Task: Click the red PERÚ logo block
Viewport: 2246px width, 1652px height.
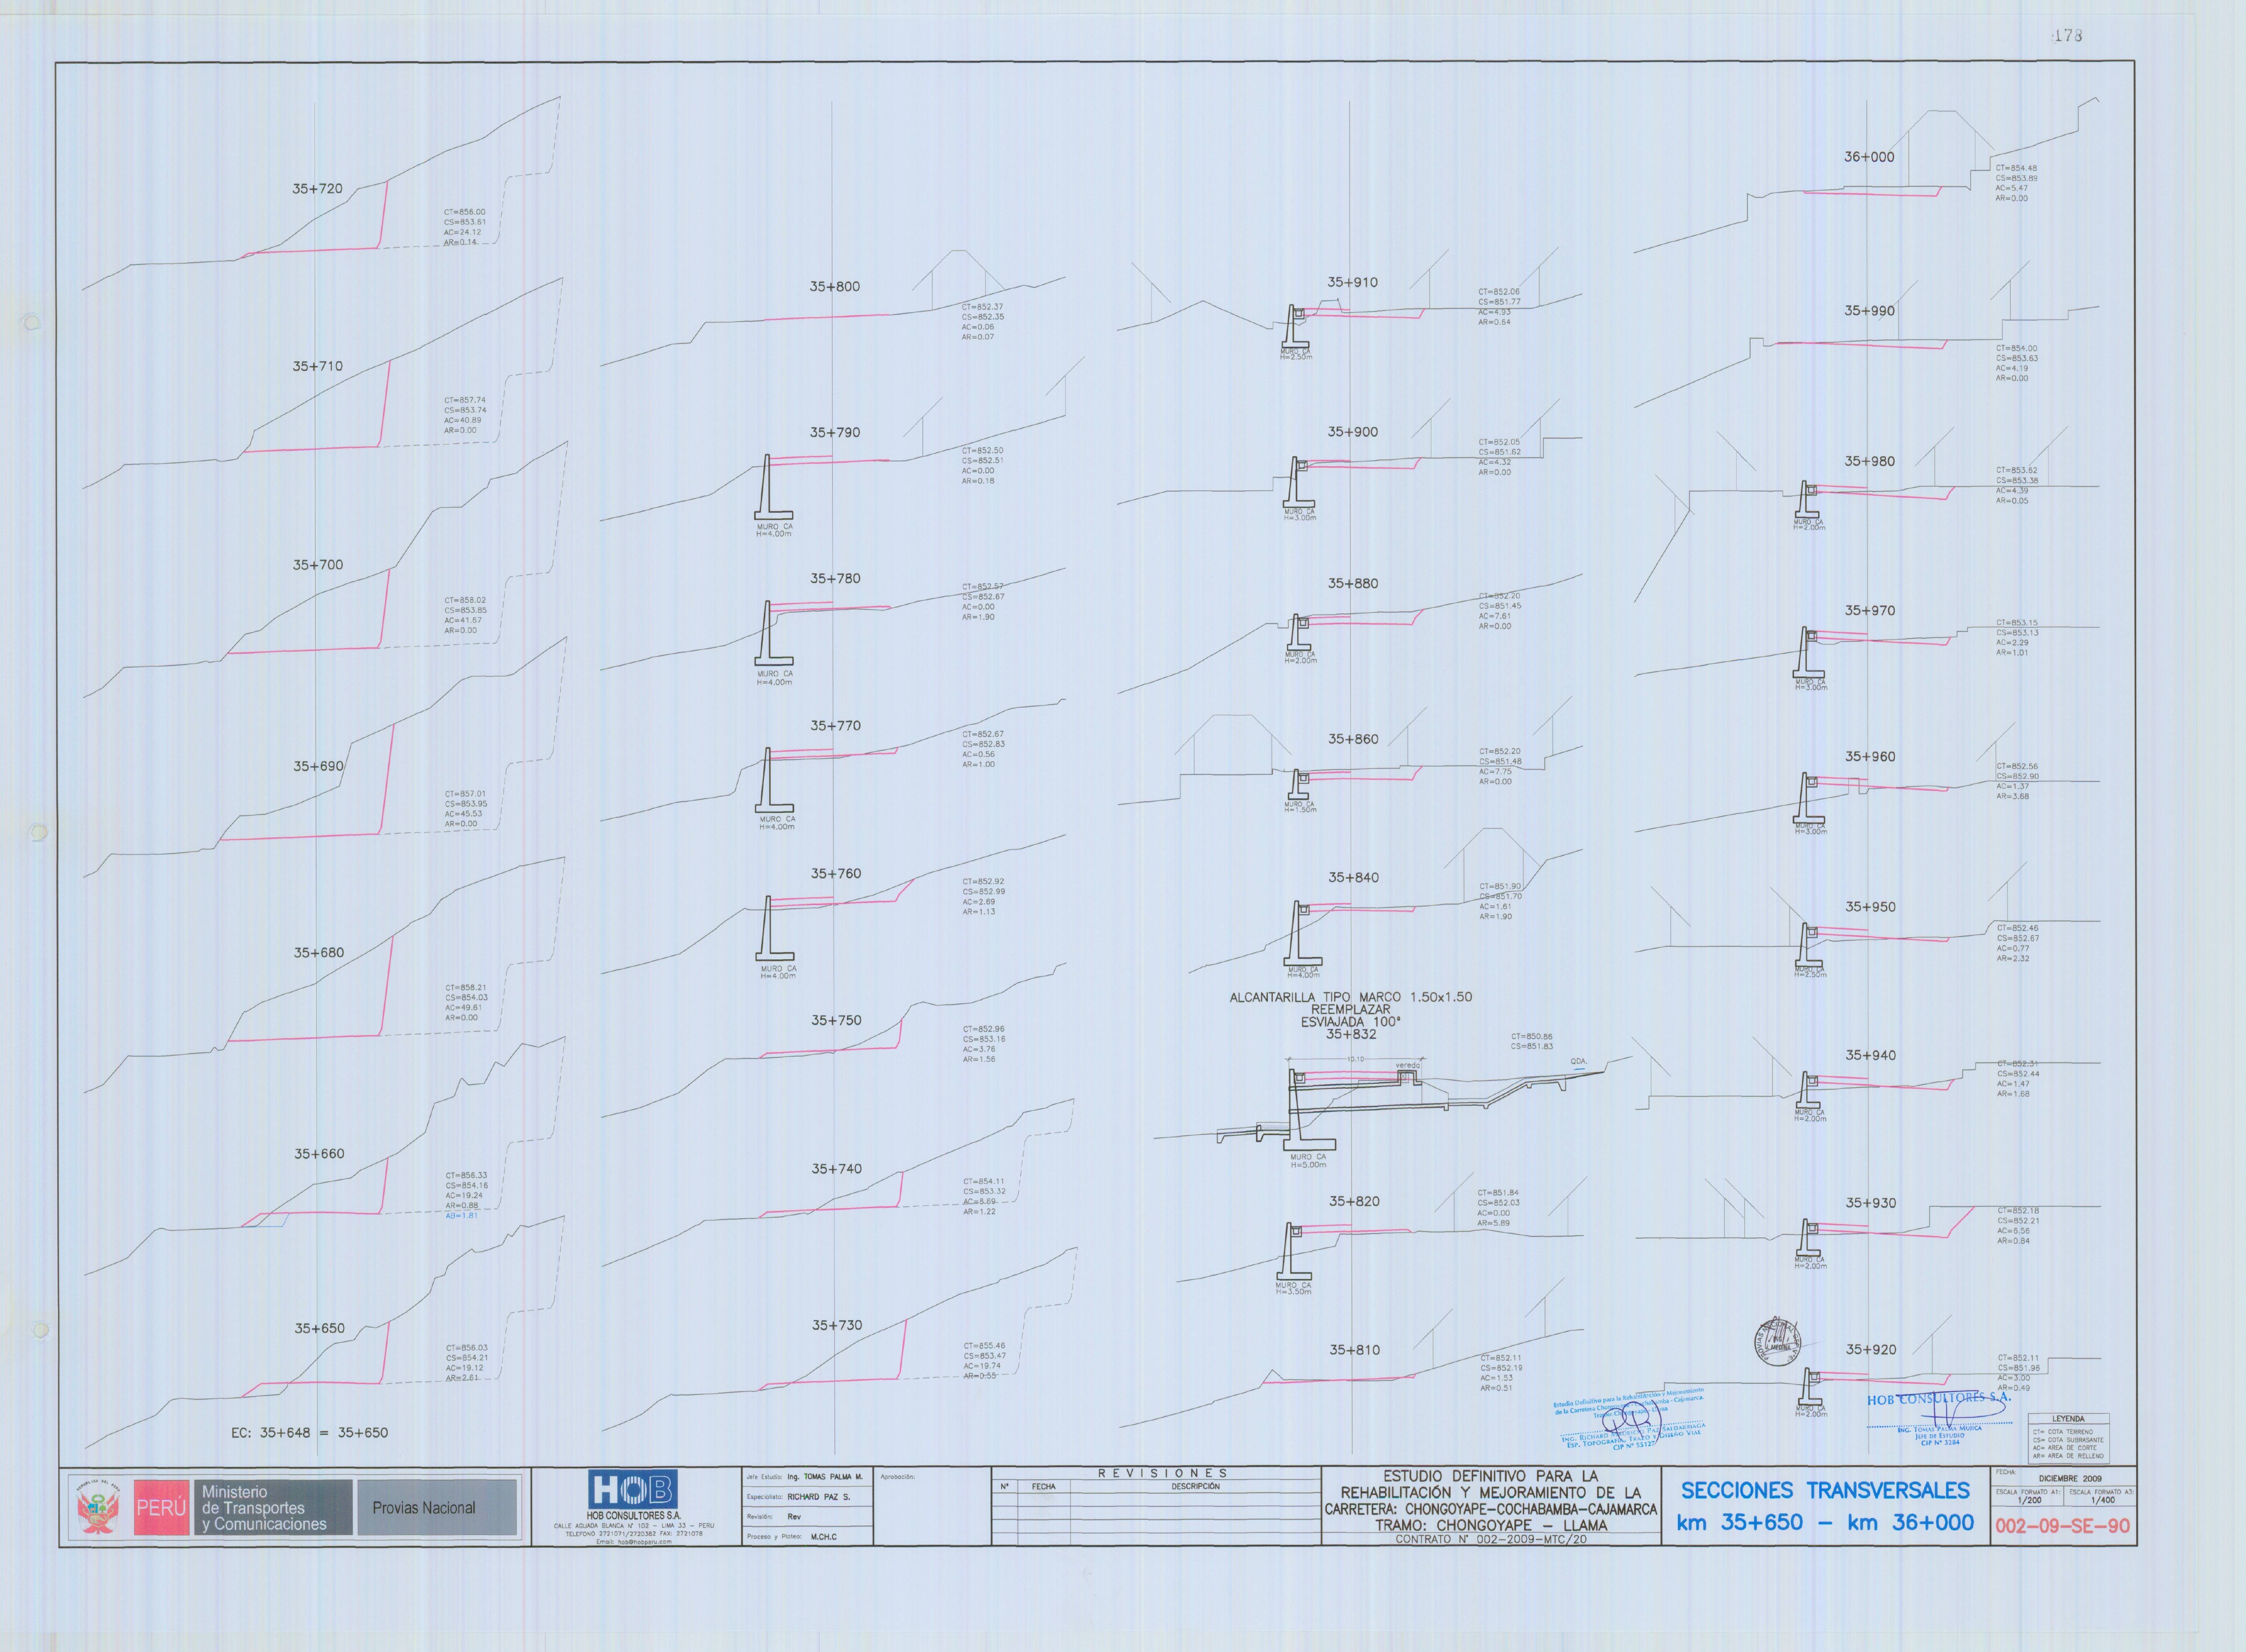Action: point(162,1507)
